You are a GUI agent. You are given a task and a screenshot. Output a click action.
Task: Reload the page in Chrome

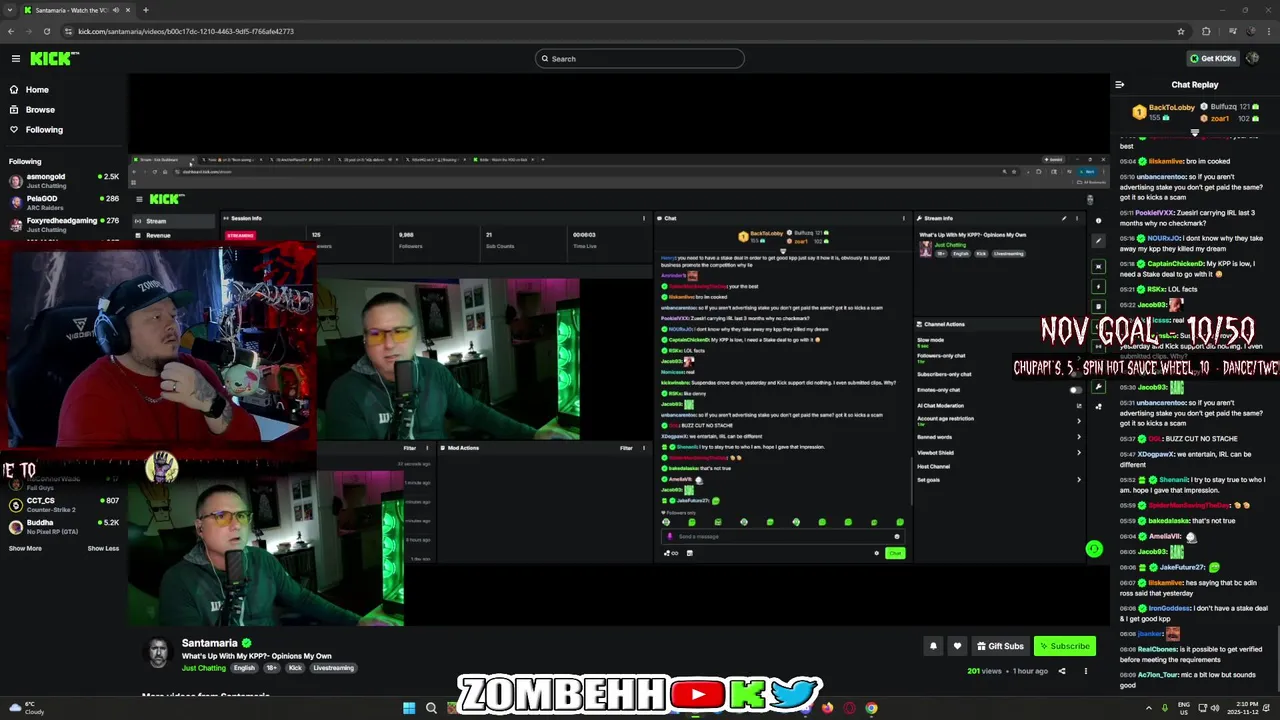pyautogui.click(x=46, y=31)
